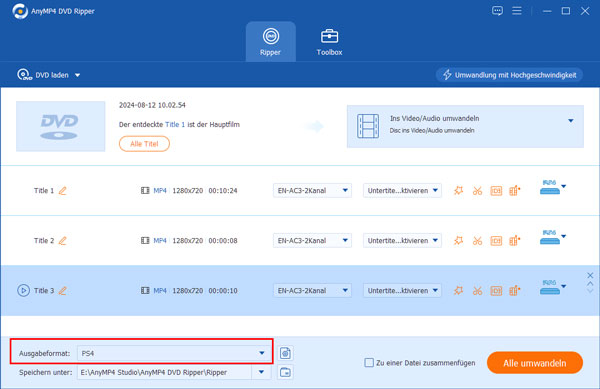
Task: Select the Ripper tab
Action: [x=271, y=42]
